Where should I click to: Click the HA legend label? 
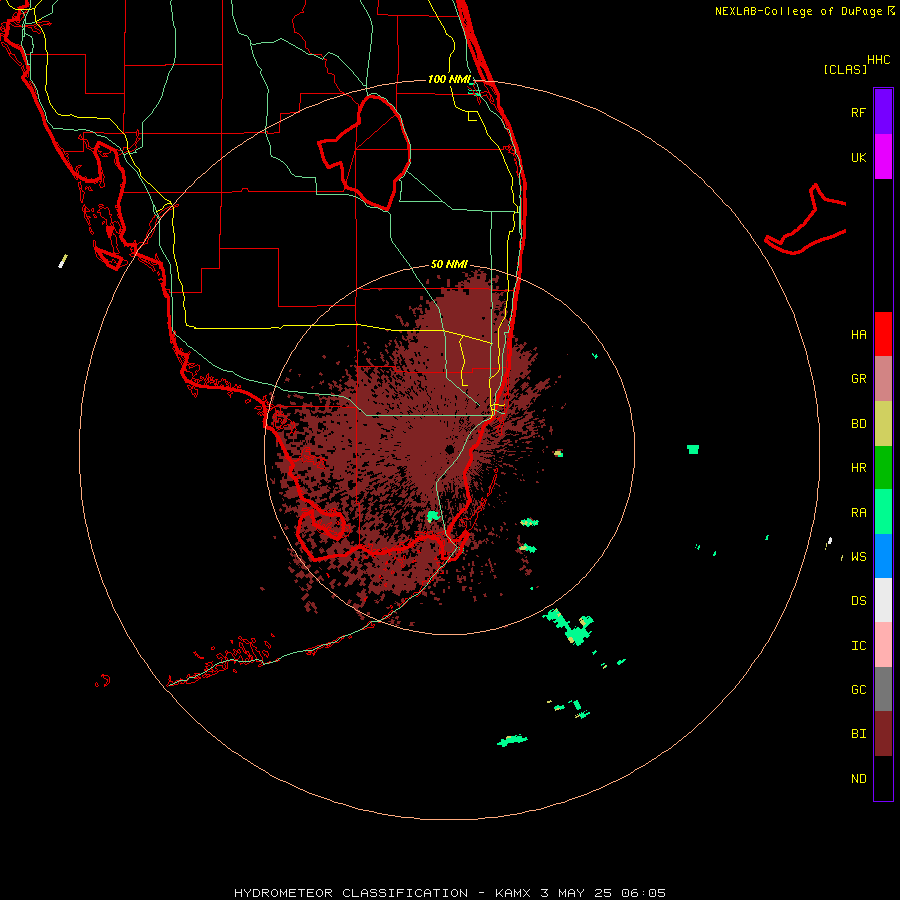(x=858, y=335)
